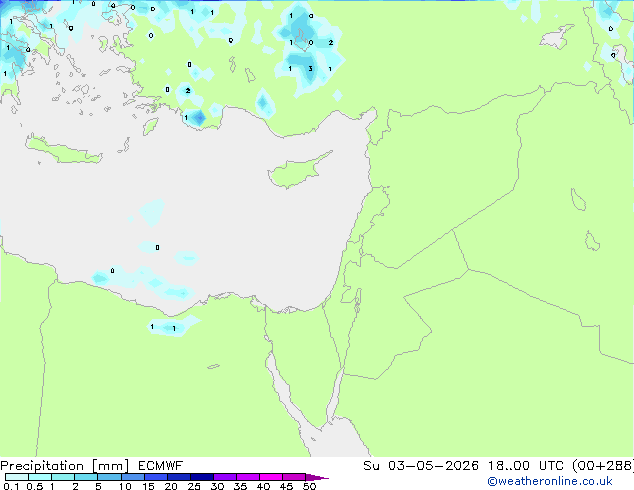The height and width of the screenshot is (490, 634).
Task: Pick the 25 to 30 mm dark blue swatch
Action: tap(202, 477)
